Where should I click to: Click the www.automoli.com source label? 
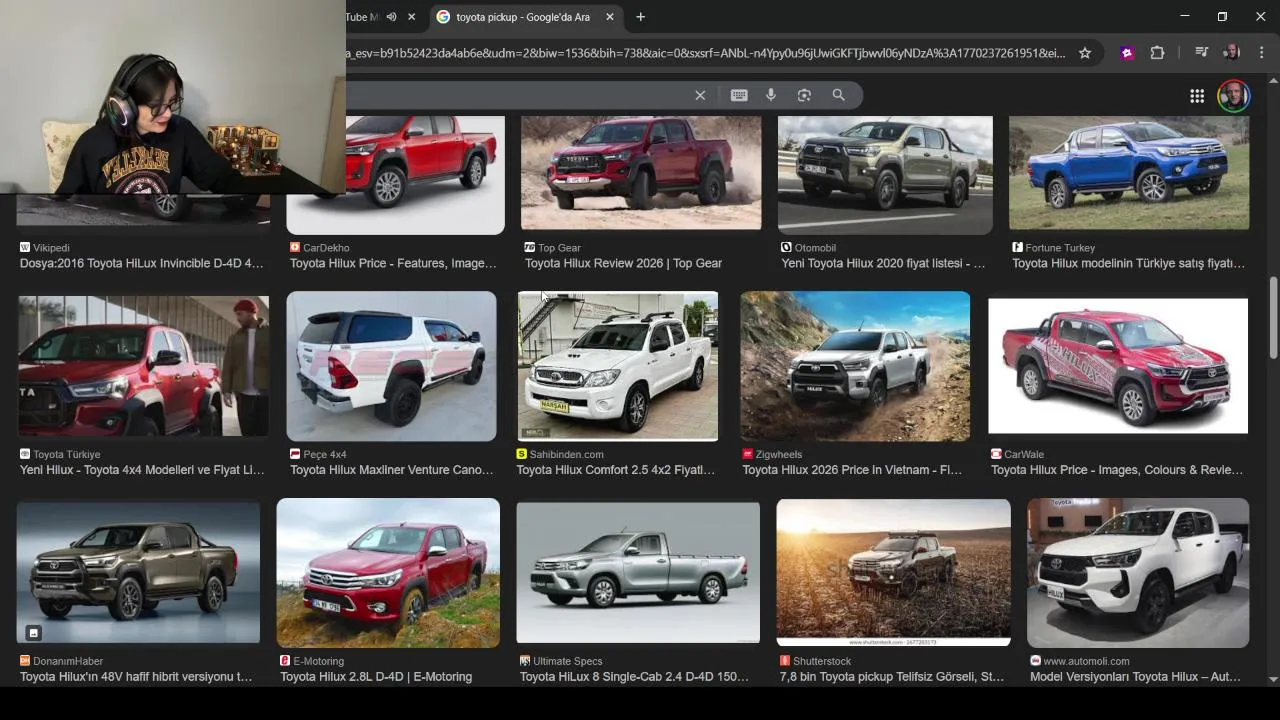tap(1086, 661)
